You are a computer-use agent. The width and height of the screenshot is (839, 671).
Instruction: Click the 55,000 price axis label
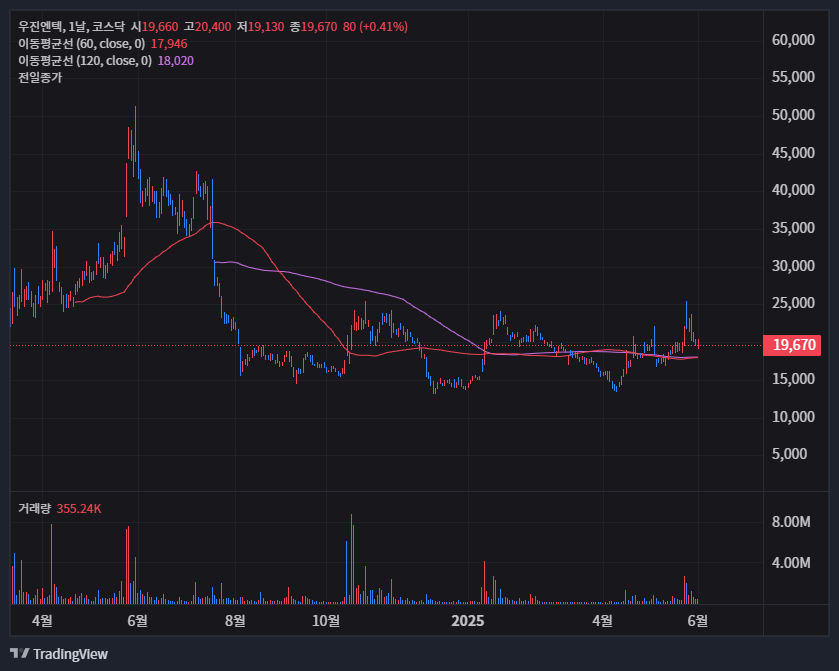click(x=793, y=77)
